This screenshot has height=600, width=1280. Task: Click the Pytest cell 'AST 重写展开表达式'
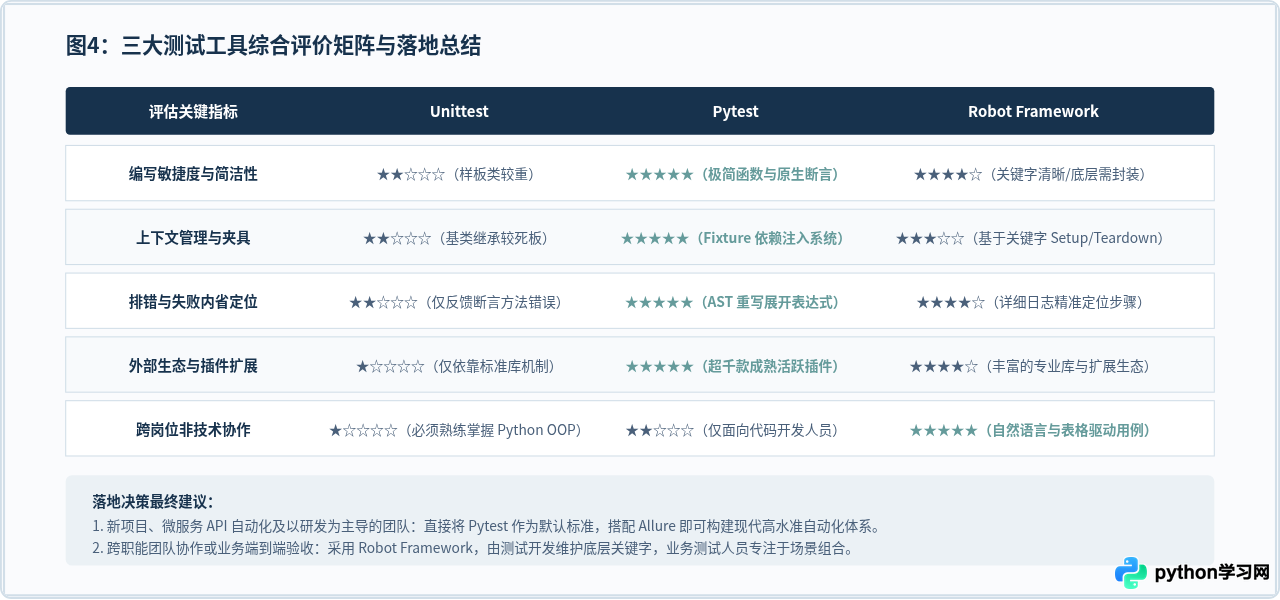pos(736,302)
